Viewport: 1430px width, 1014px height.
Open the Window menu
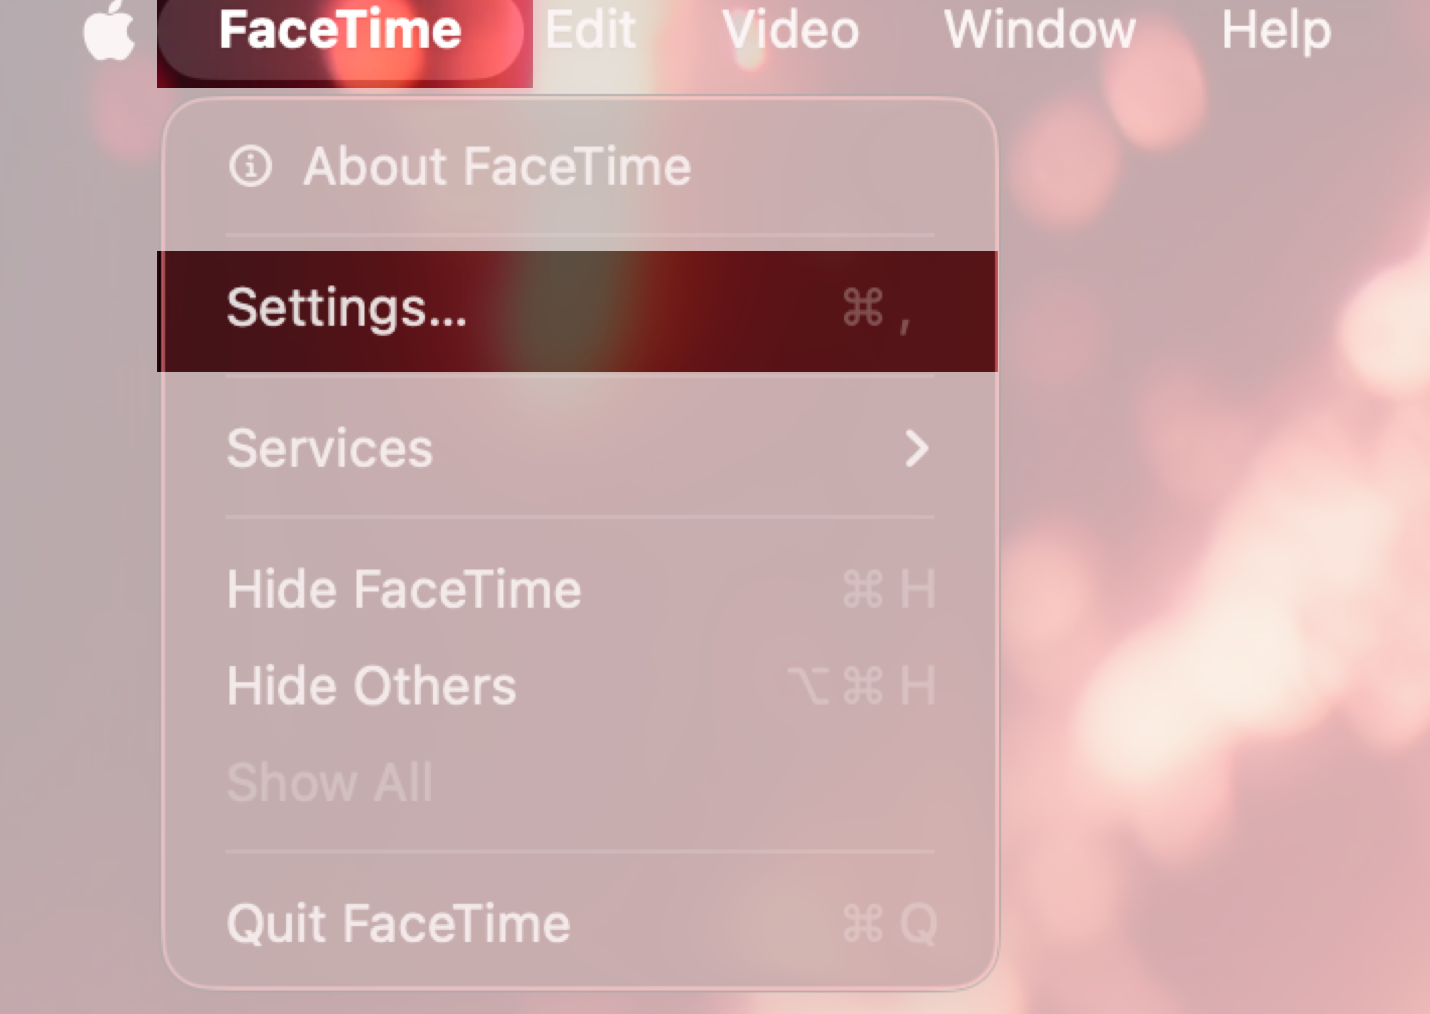point(1039,30)
